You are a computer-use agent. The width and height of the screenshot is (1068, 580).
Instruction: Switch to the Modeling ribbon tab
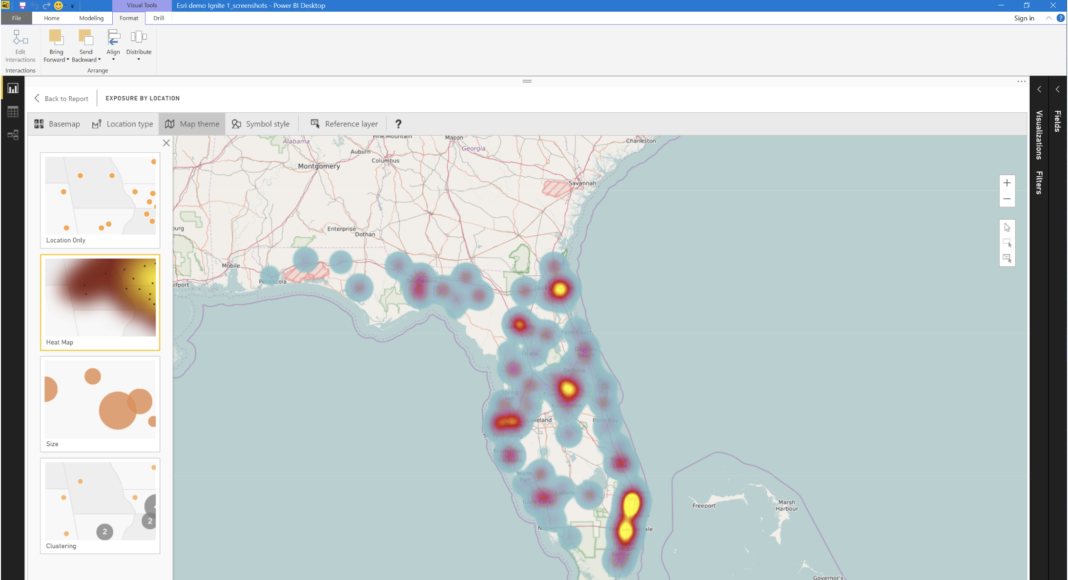(91, 18)
